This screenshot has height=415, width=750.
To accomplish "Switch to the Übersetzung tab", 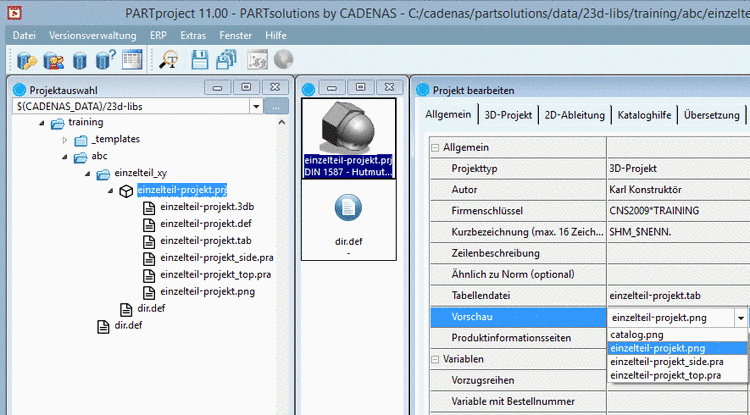I will pos(712,115).
